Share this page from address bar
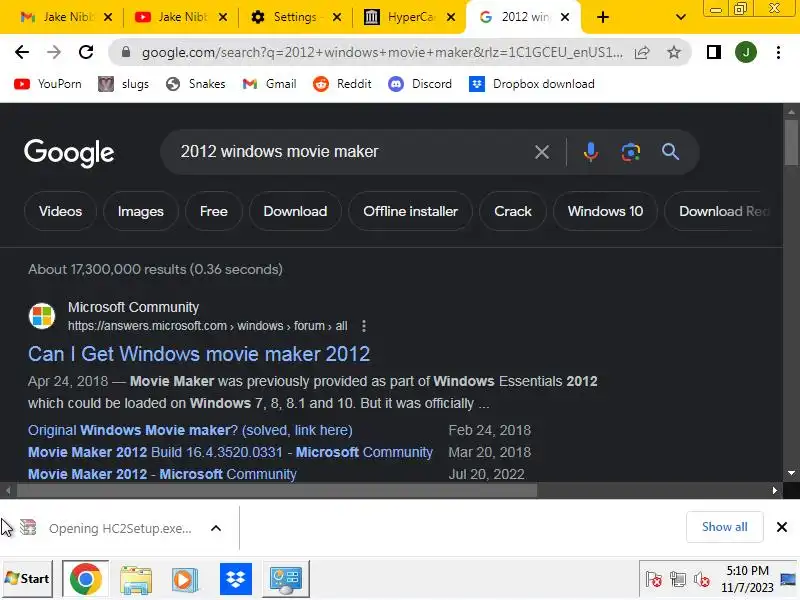The height and width of the screenshot is (600, 800). [x=642, y=52]
